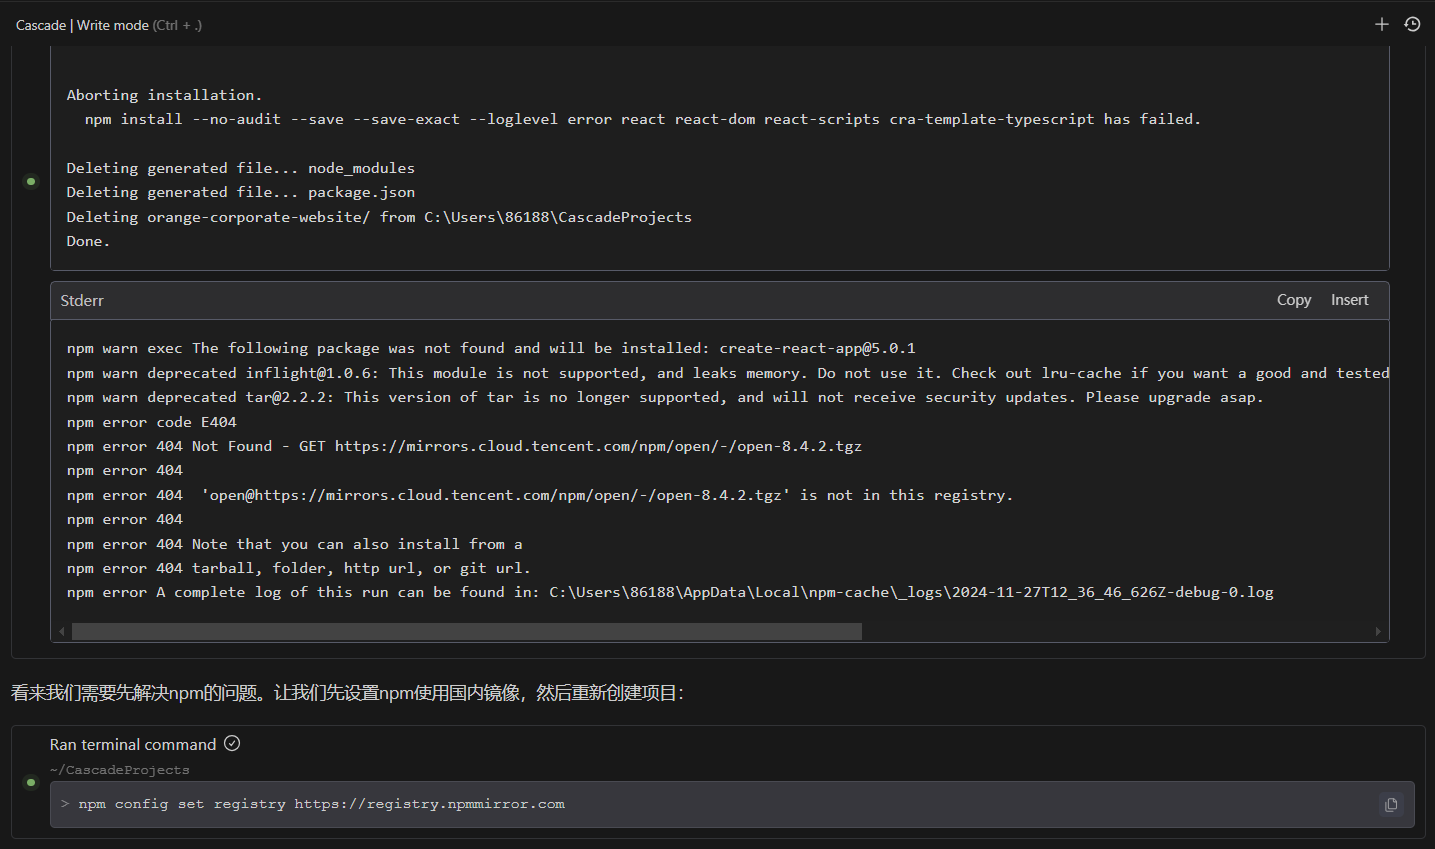Image resolution: width=1435 pixels, height=849 pixels.
Task: Click the 'npm warn deprecated inflight@1.0.6' line
Action: click(x=728, y=373)
